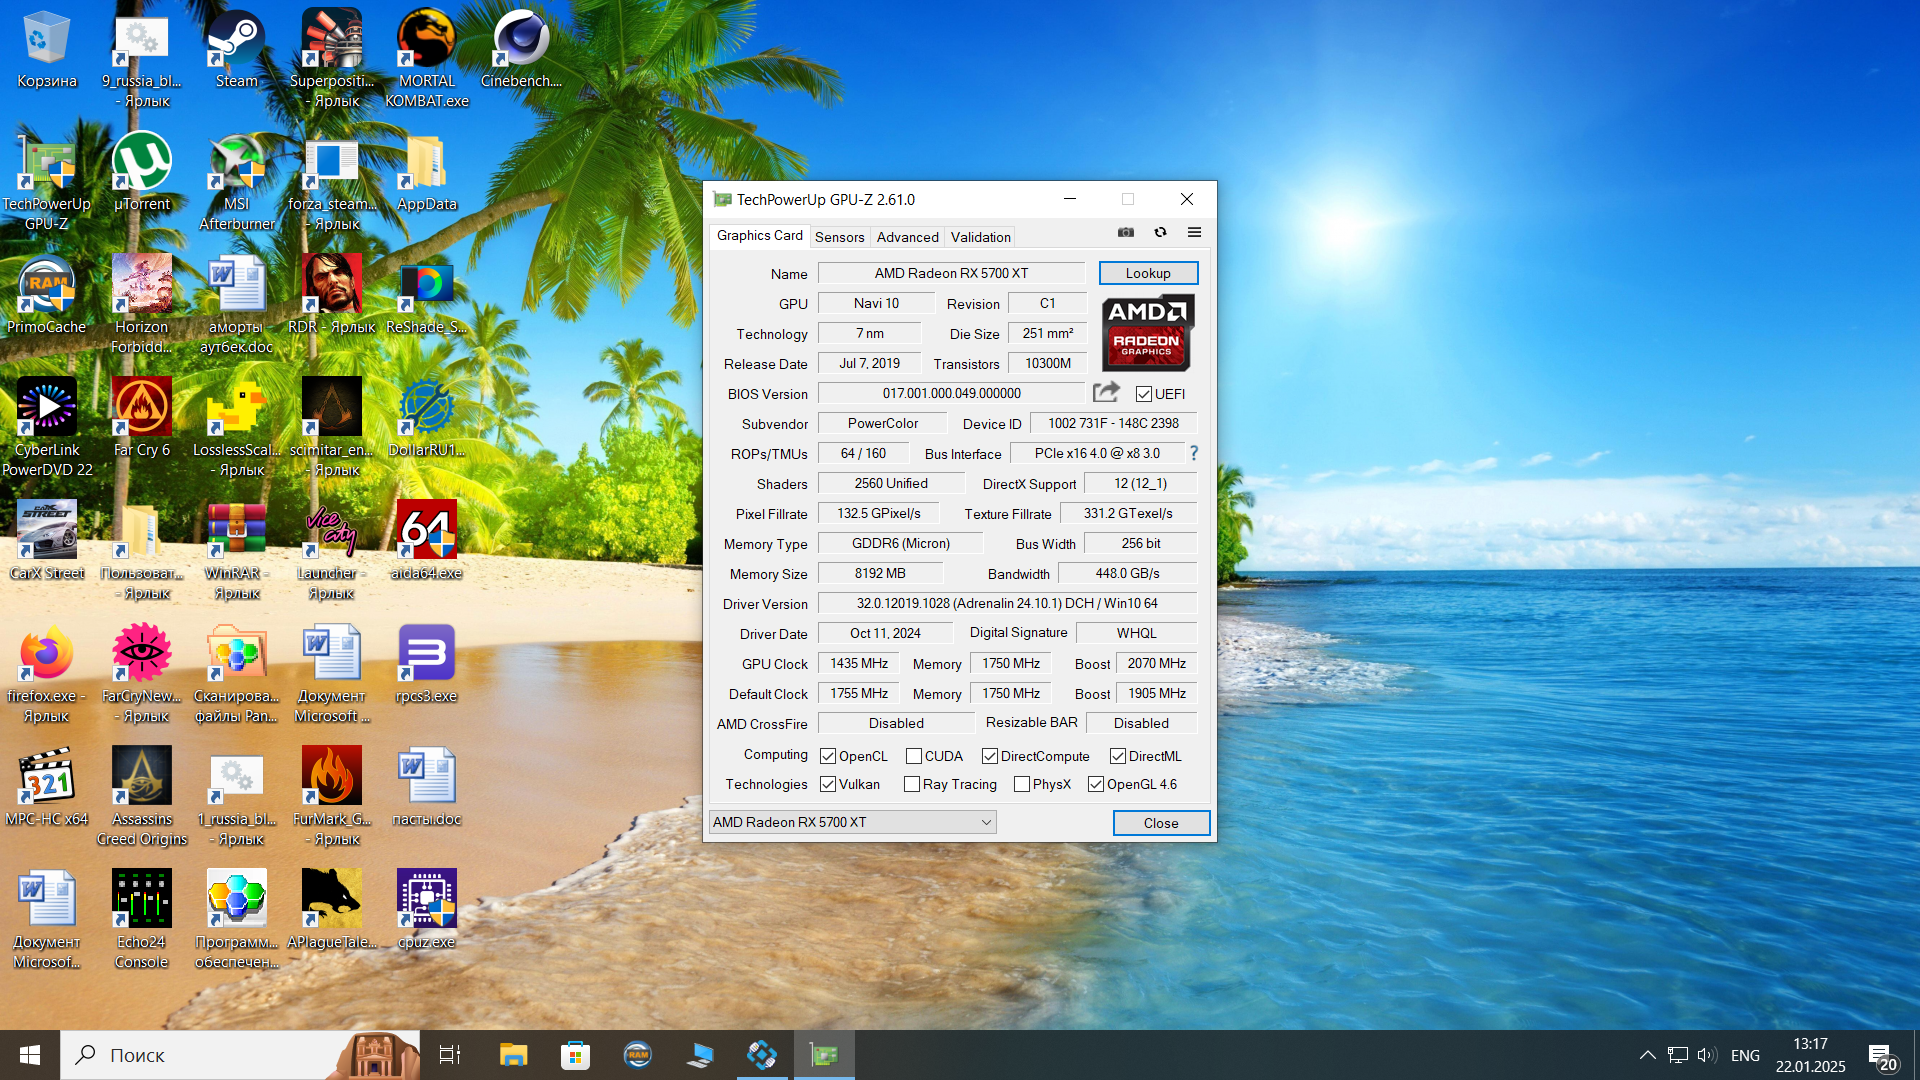The image size is (1920, 1080).
Task: Click the GPU-Z refresh icon
Action: click(1160, 232)
